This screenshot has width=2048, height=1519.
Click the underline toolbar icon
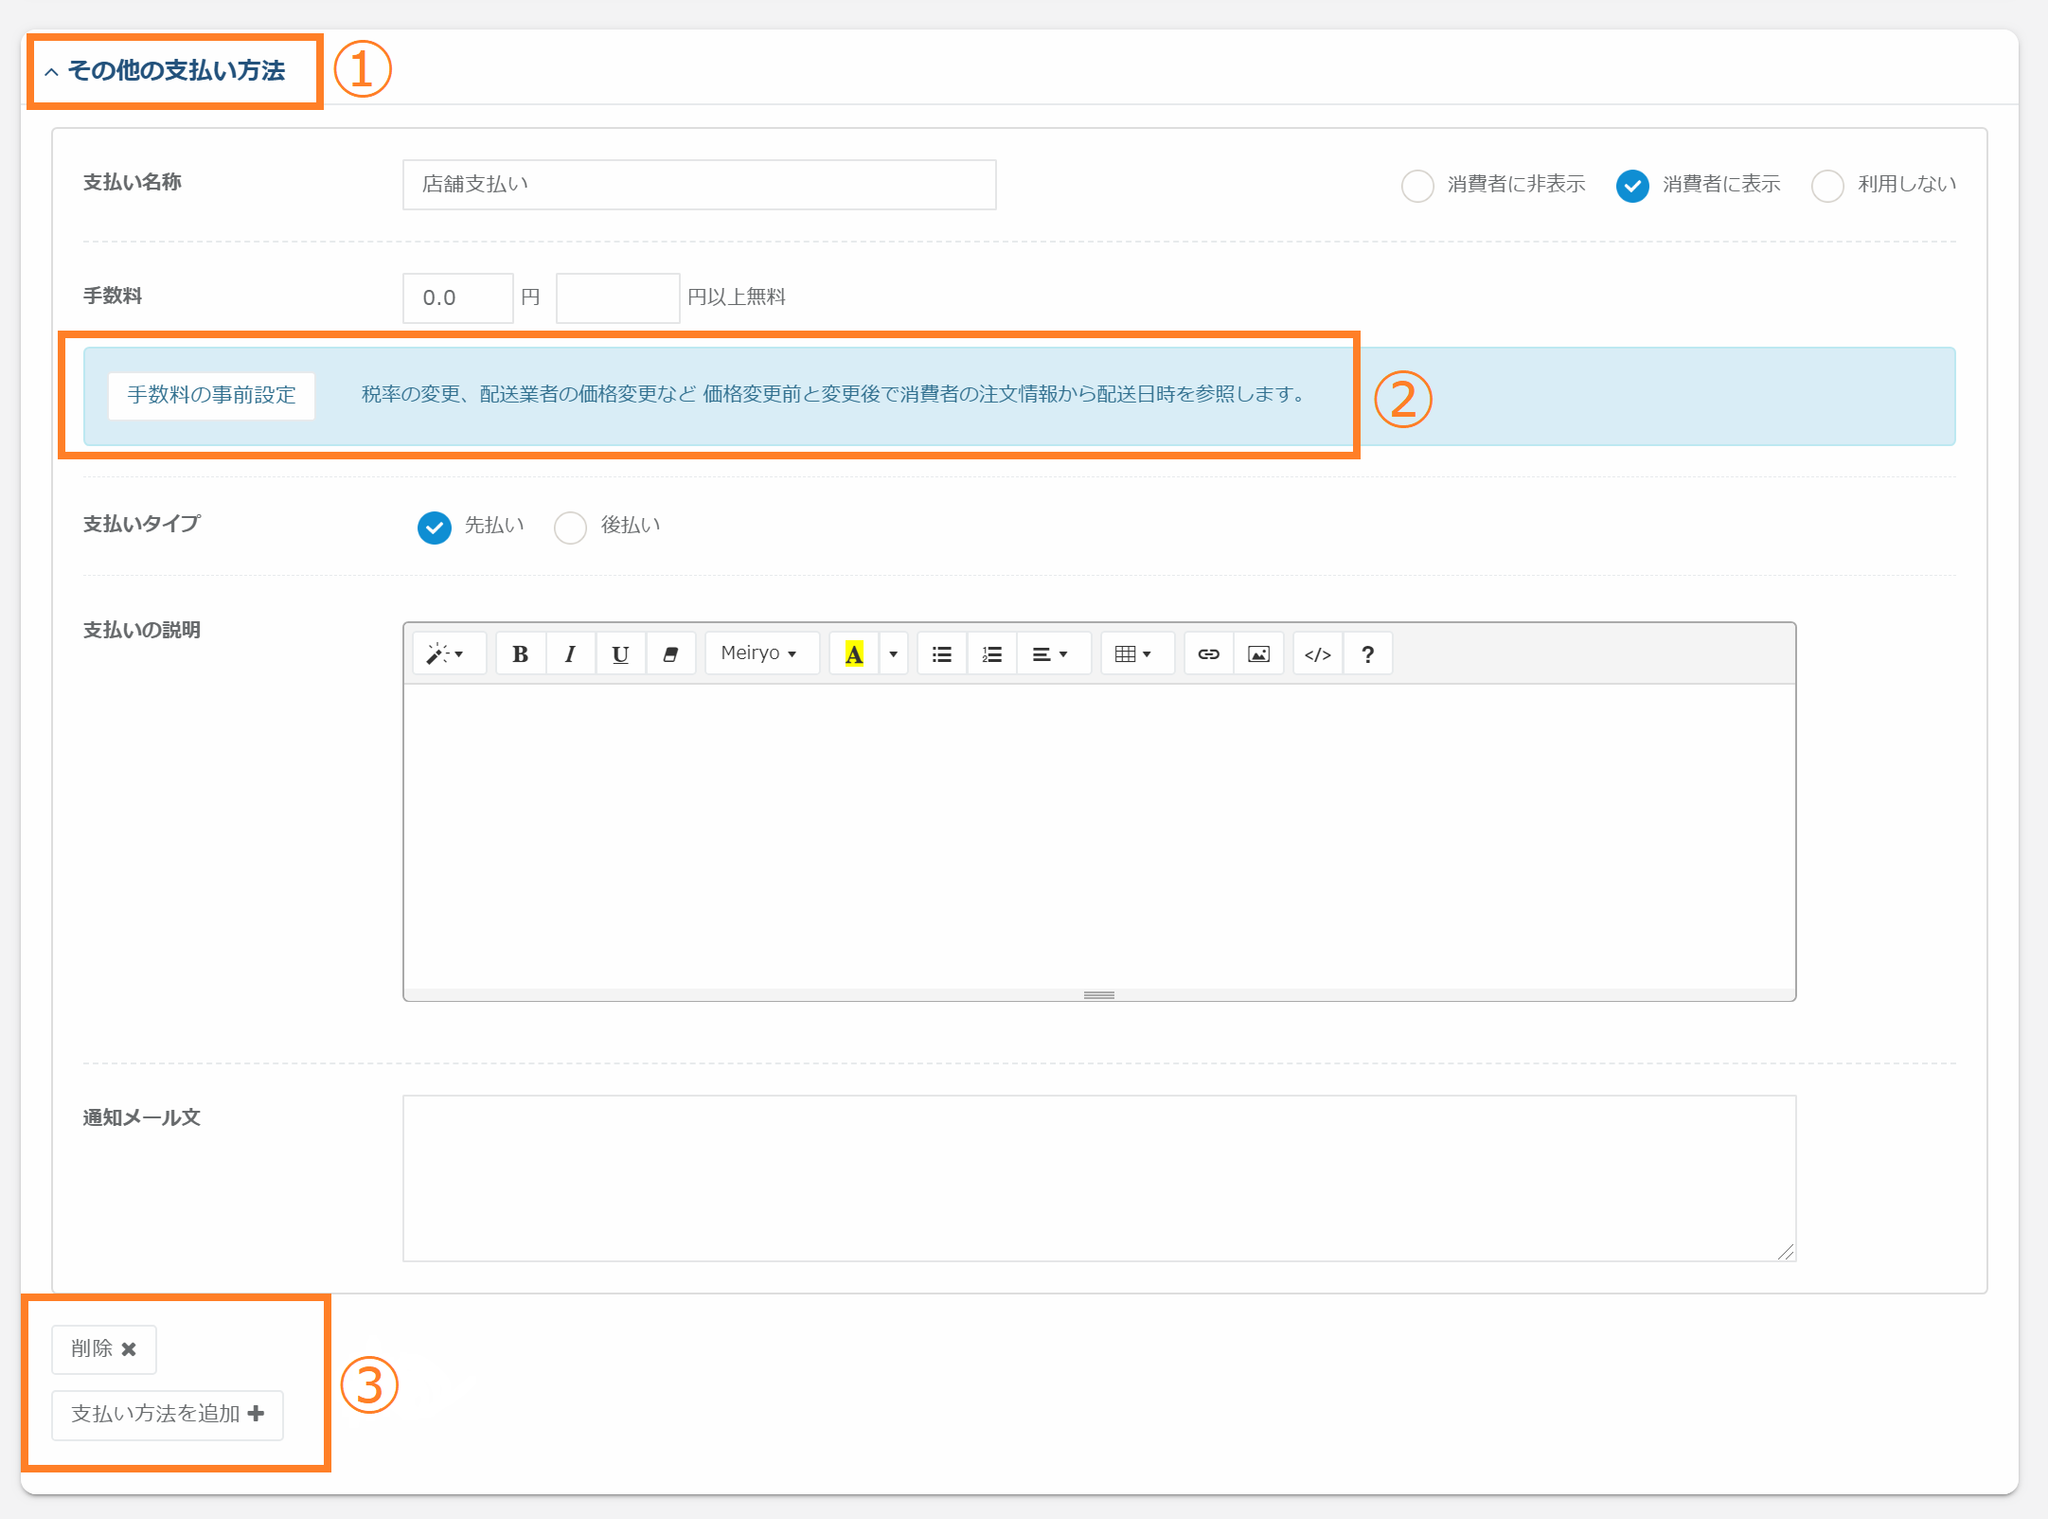(620, 654)
